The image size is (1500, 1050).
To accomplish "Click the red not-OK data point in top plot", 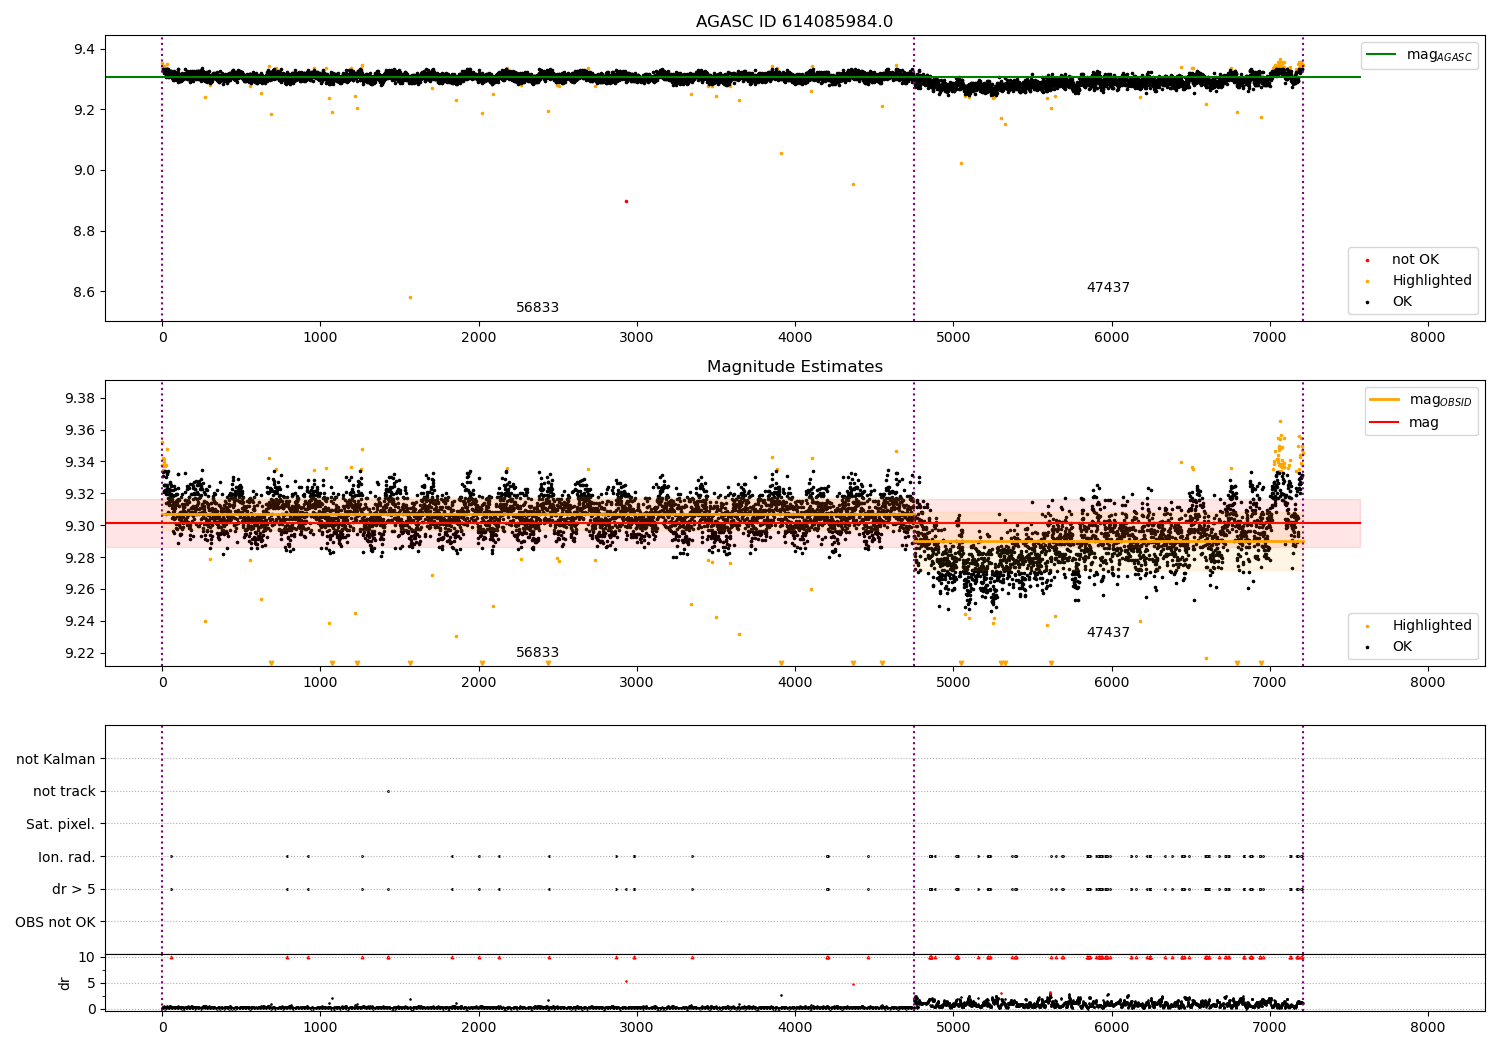I will [x=626, y=201].
